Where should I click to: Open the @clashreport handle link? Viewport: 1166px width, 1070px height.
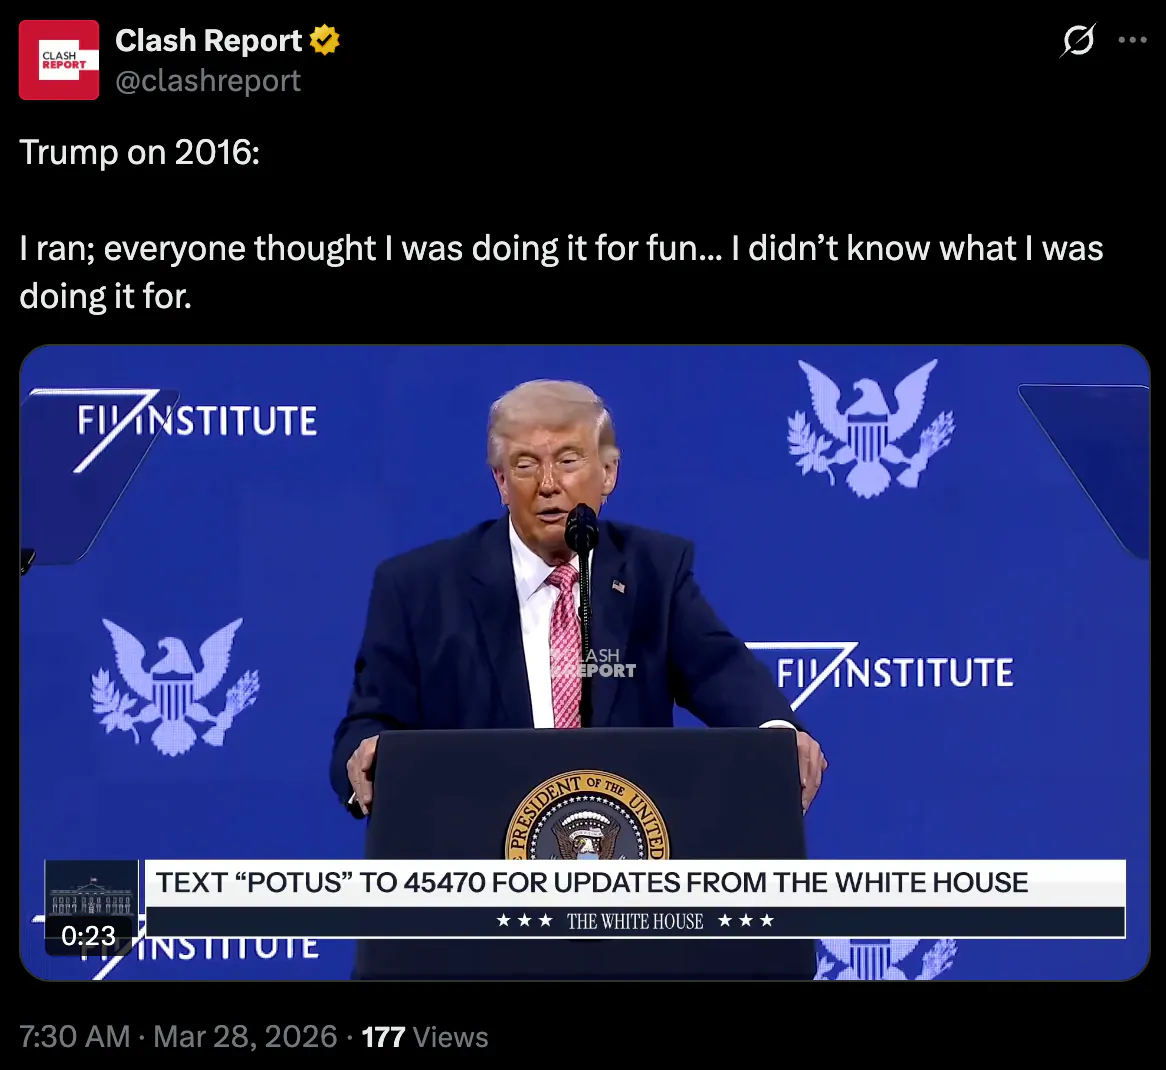(208, 80)
